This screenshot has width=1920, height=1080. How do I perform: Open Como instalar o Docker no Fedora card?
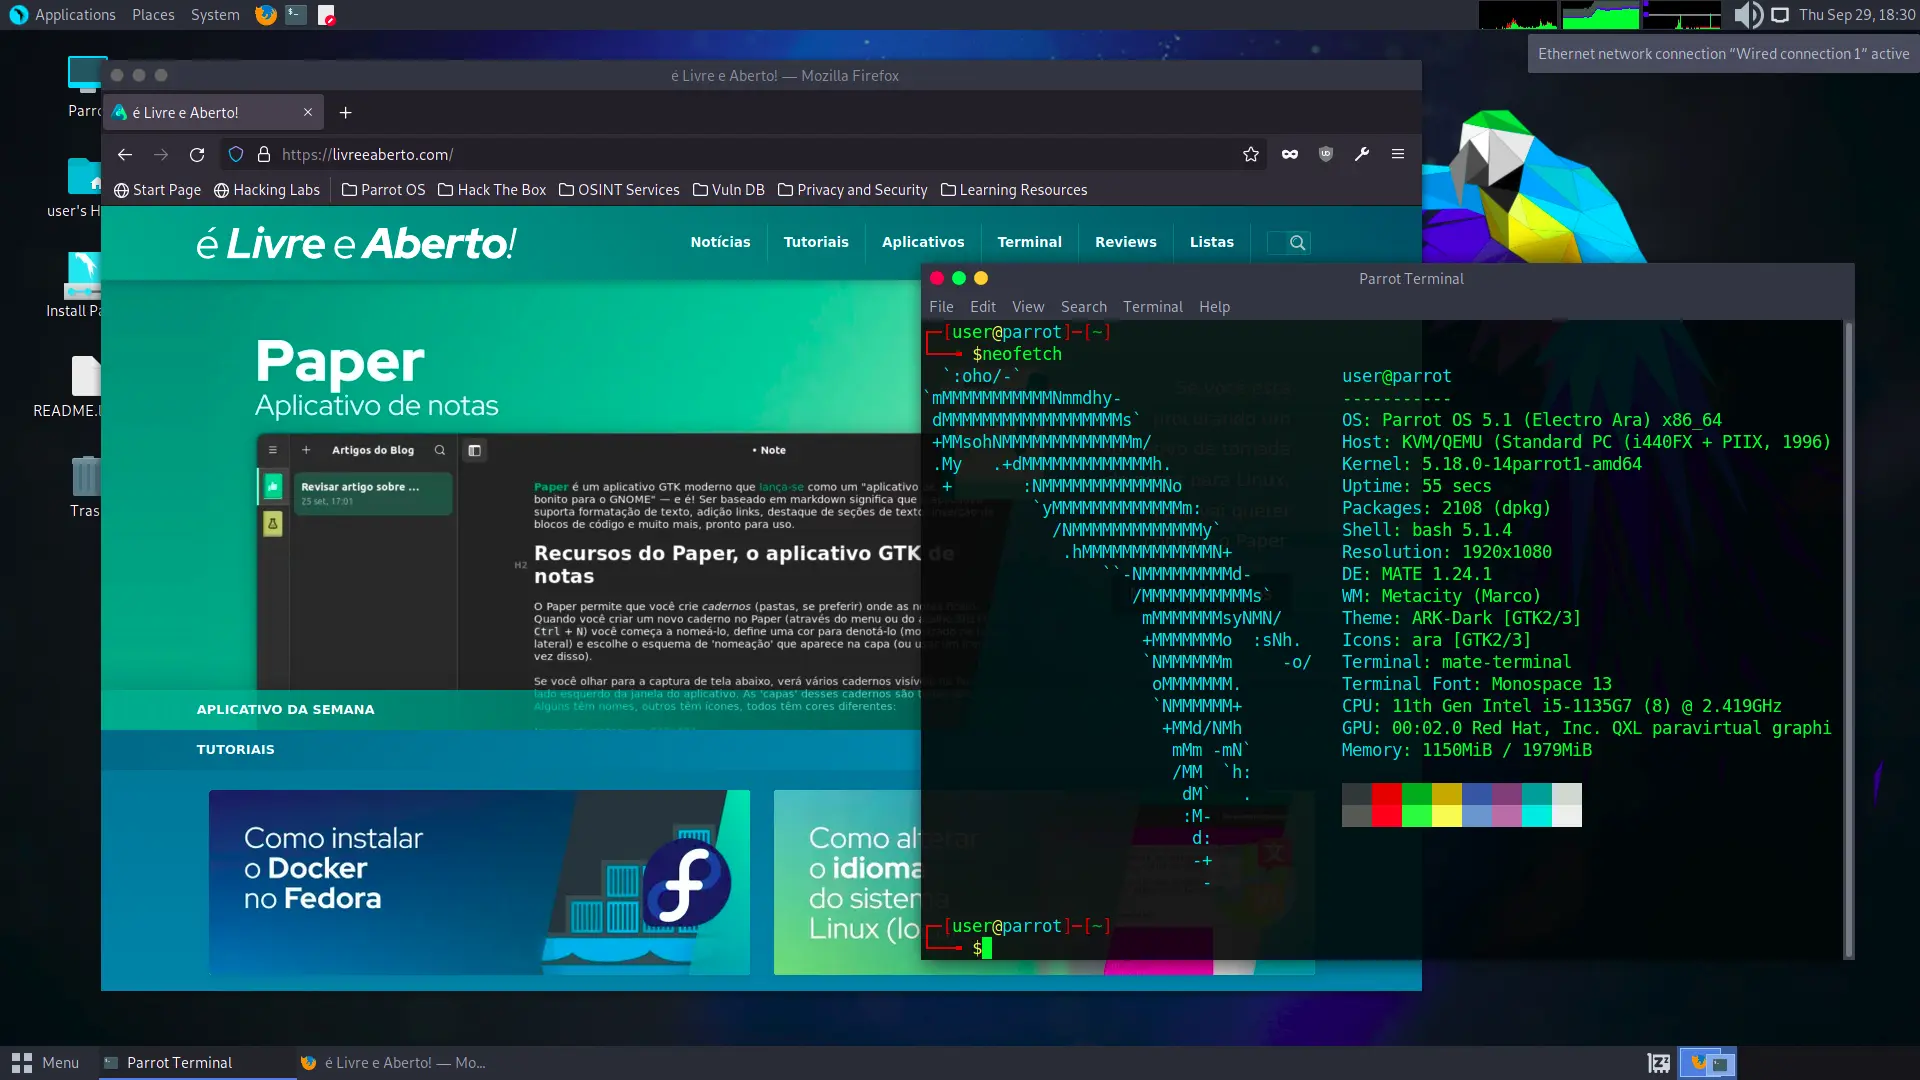[x=479, y=882]
